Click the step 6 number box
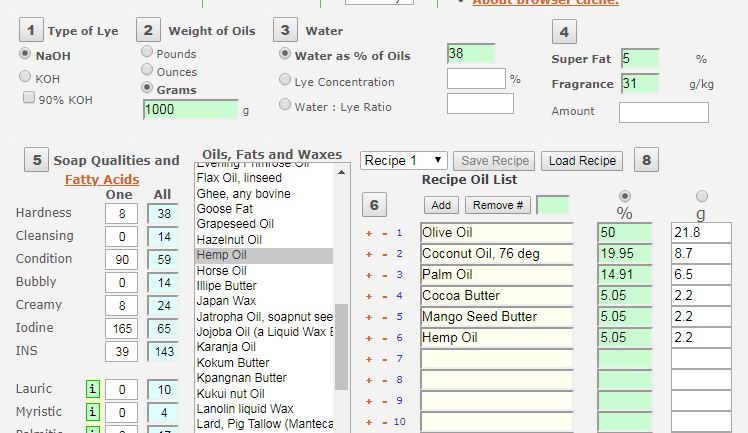Image resolution: width=748 pixels, height=433 pixels. point(372,206)
